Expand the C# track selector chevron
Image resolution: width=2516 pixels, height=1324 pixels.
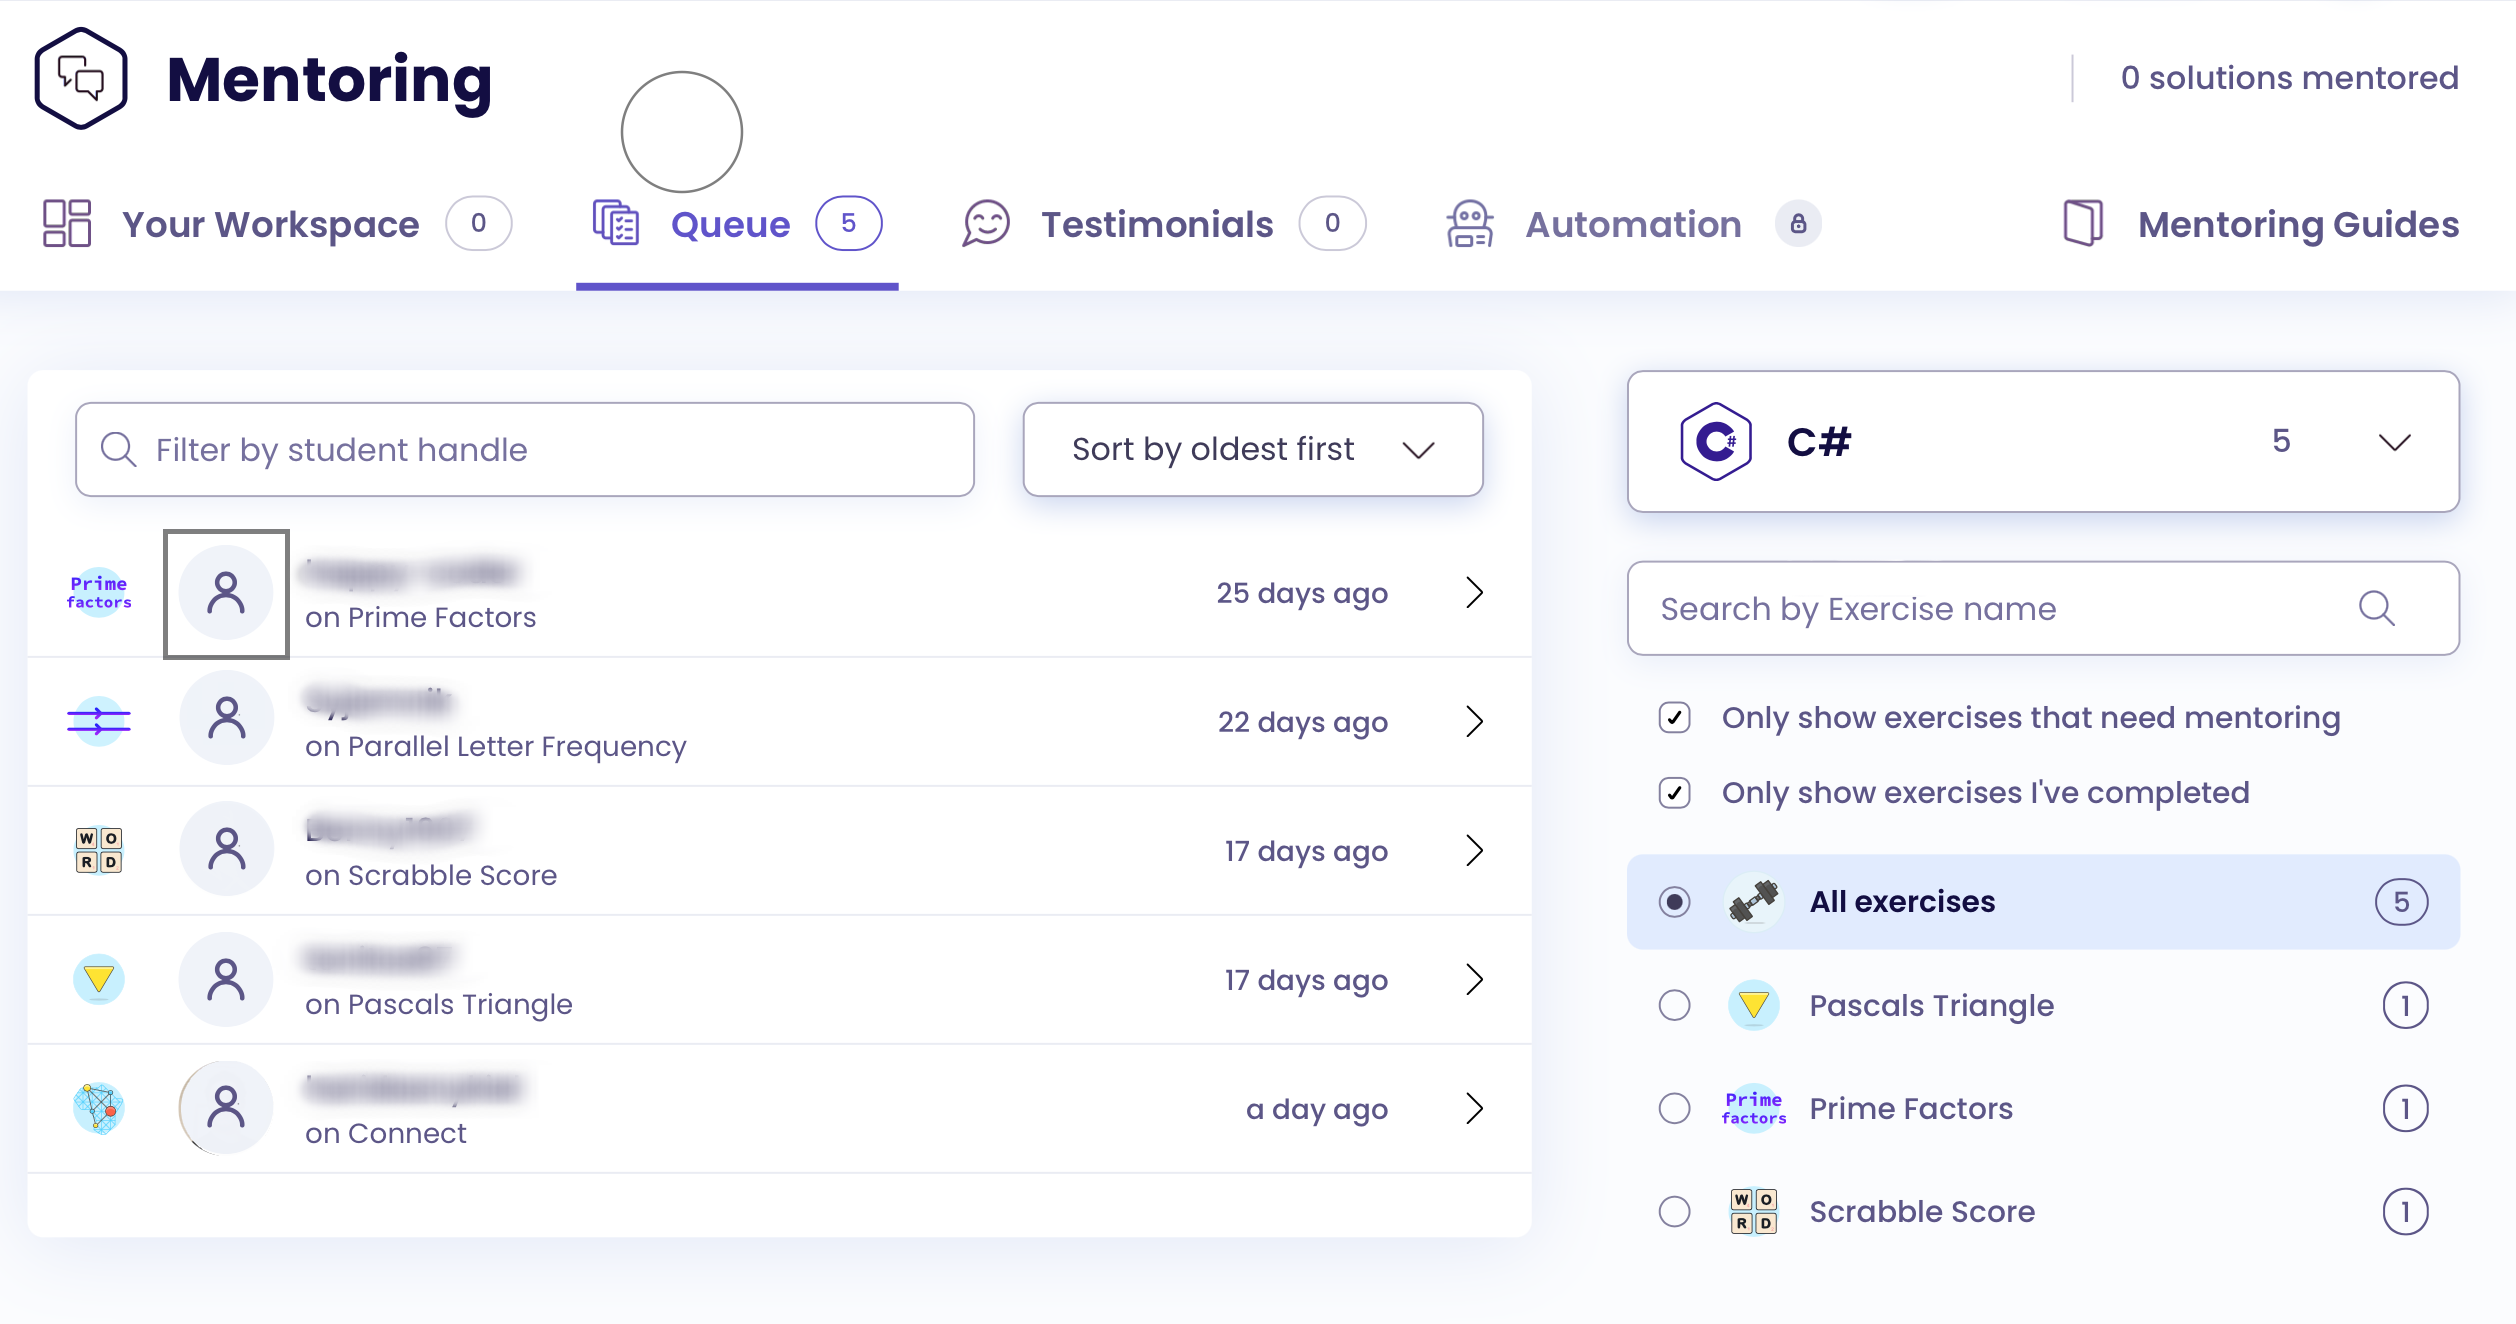[x=2394, y=442]
